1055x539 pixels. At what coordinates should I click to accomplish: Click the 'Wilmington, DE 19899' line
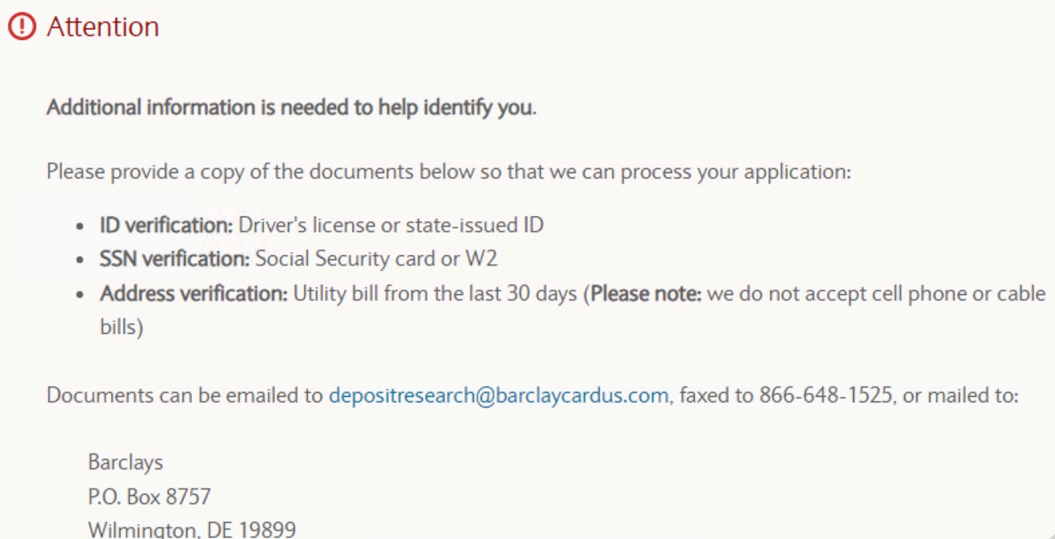point(192,528)
